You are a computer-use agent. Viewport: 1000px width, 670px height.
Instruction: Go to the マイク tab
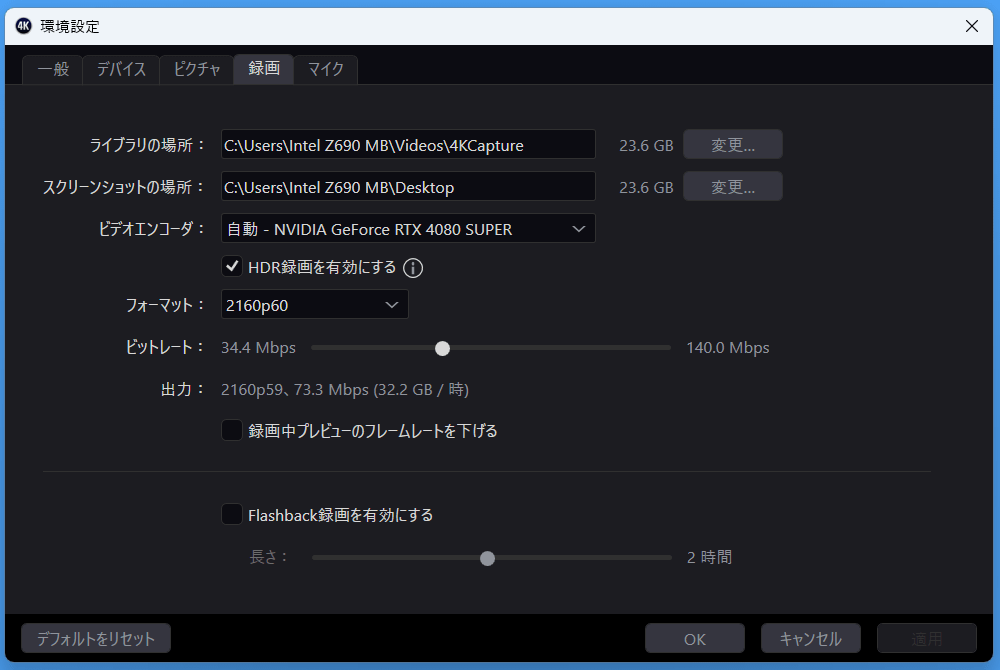(325, 69)
